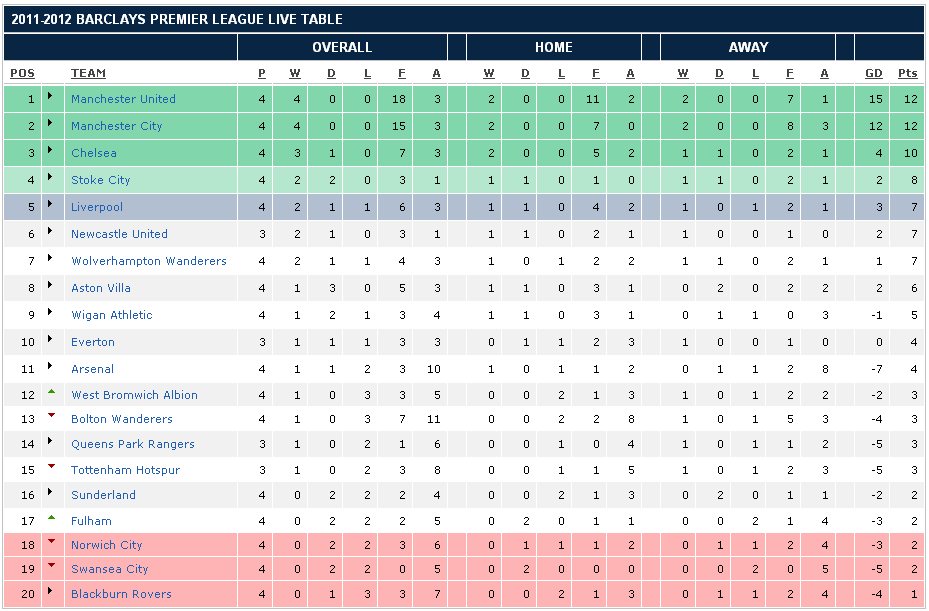Sort by the GD column header
The width and height of the screenshot is (929, 611).
[873, 73]
